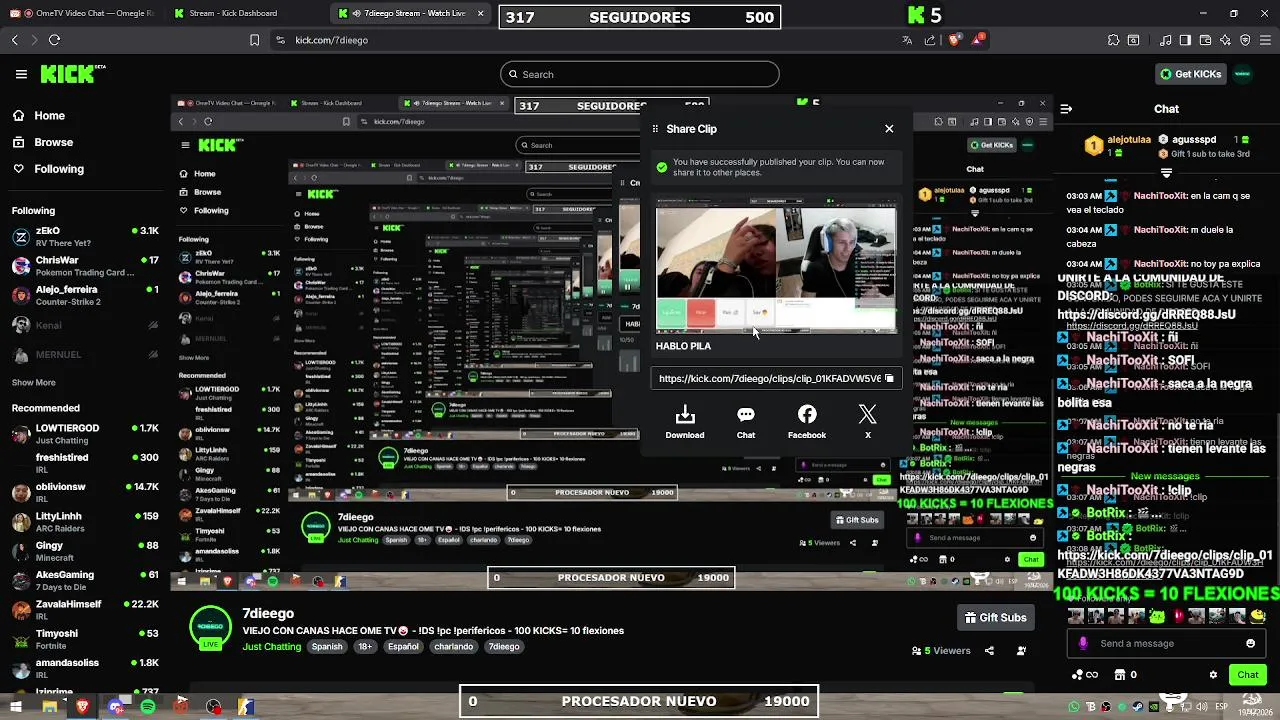The width and height of the screenshot is (1280, 720).
Task: Open Spotify from the taskbar
Action: tap(148, 707)
